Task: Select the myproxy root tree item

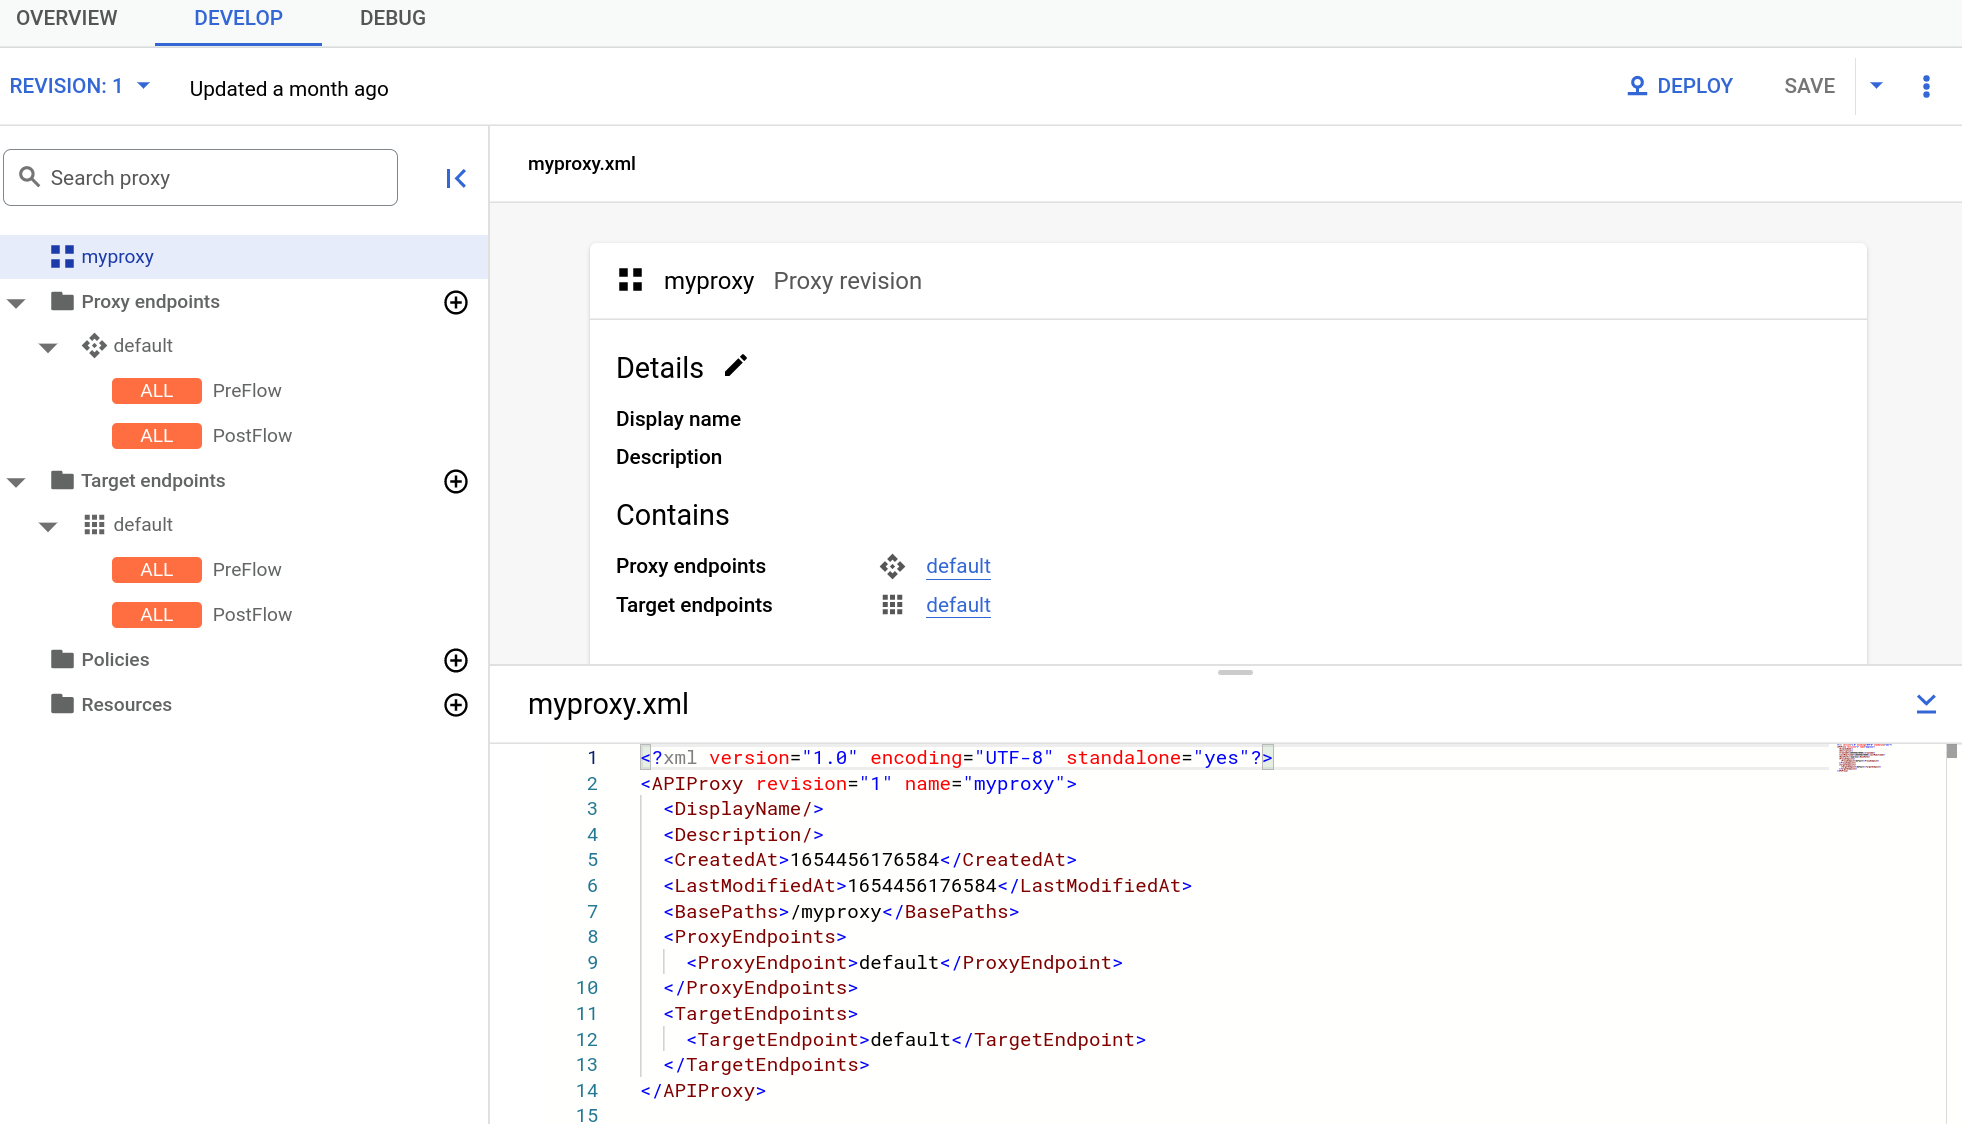Action: pyautogui.click(x=117, y=256)
